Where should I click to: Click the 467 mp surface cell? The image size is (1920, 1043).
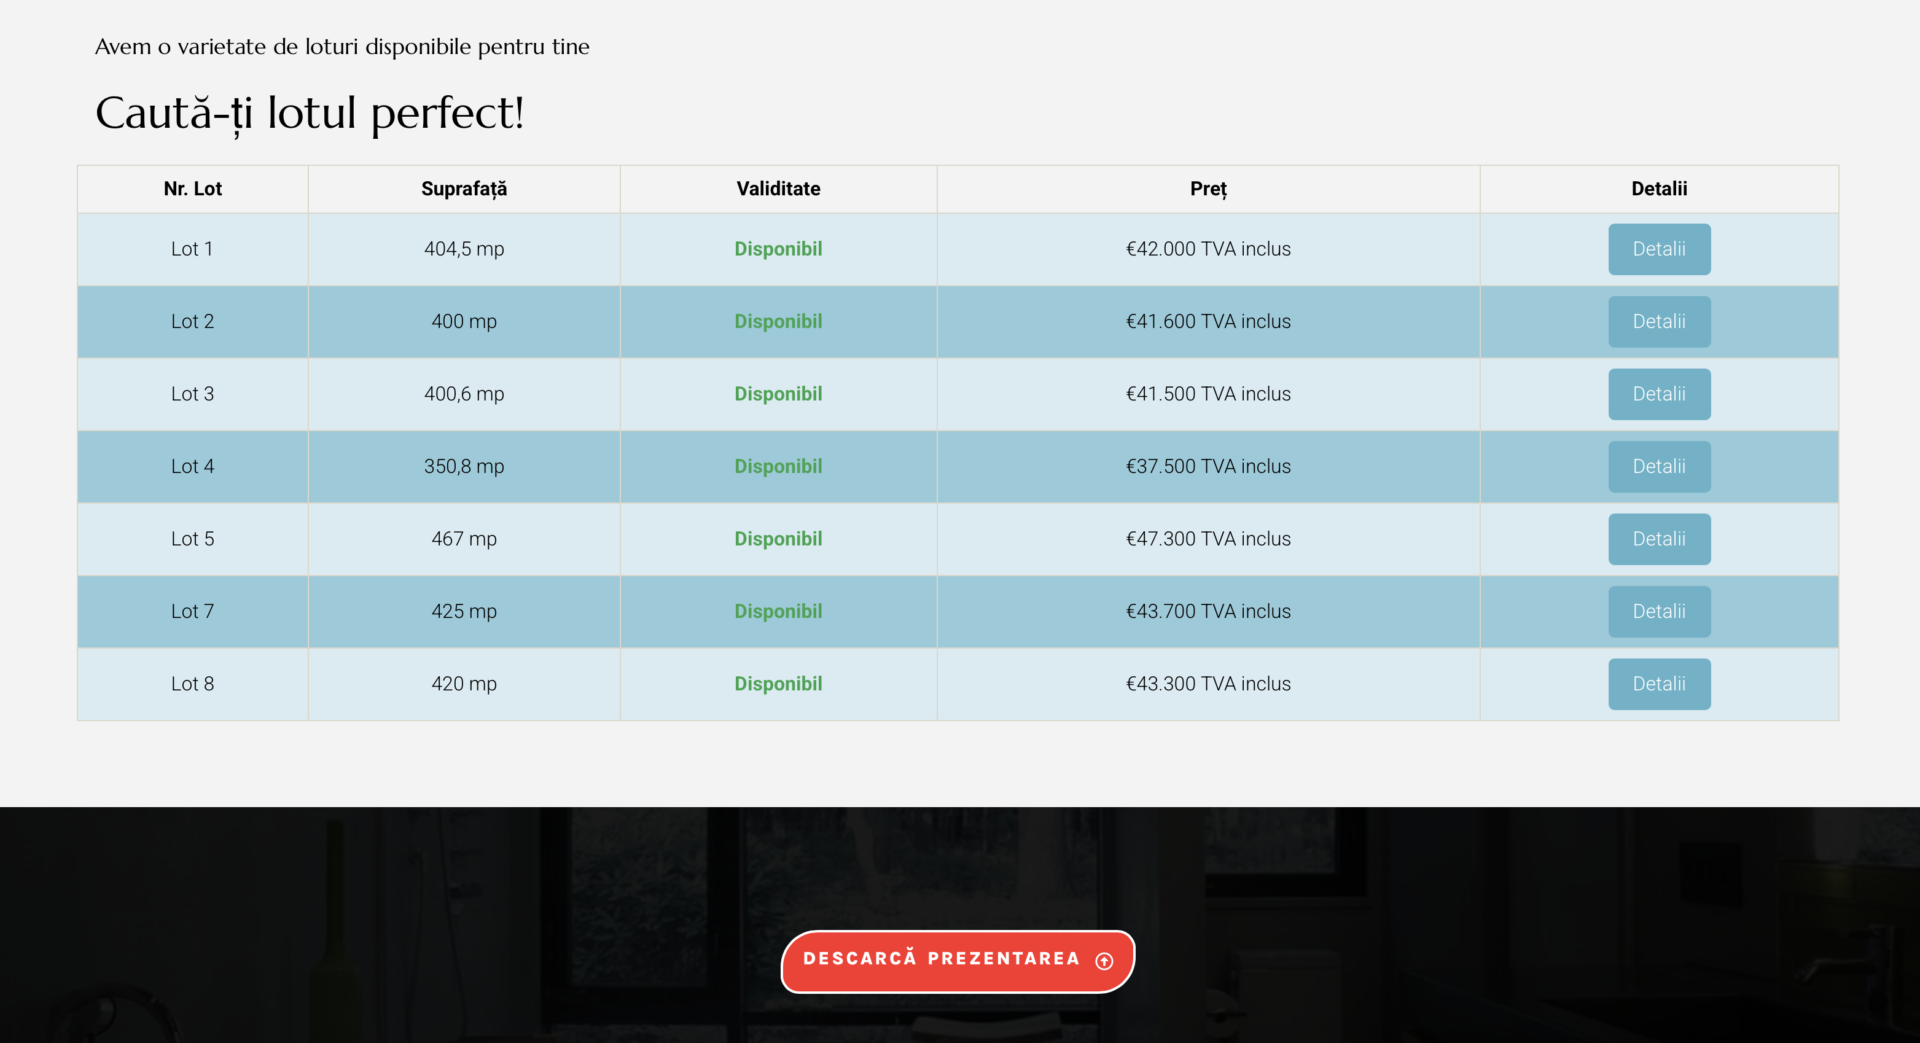pos(463,539)
